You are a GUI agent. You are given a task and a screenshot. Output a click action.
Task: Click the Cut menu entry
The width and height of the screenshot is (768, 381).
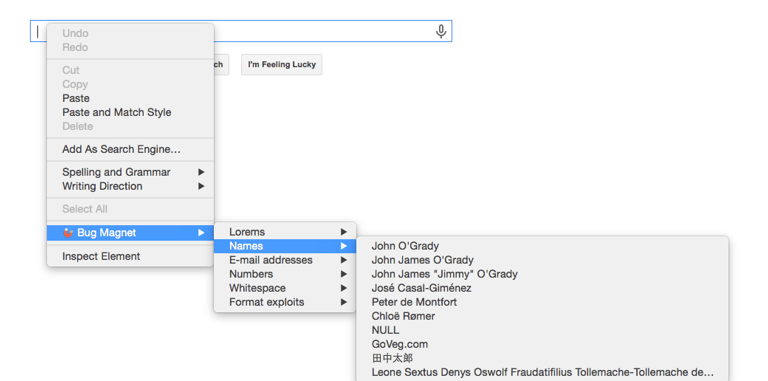(130, 71)
